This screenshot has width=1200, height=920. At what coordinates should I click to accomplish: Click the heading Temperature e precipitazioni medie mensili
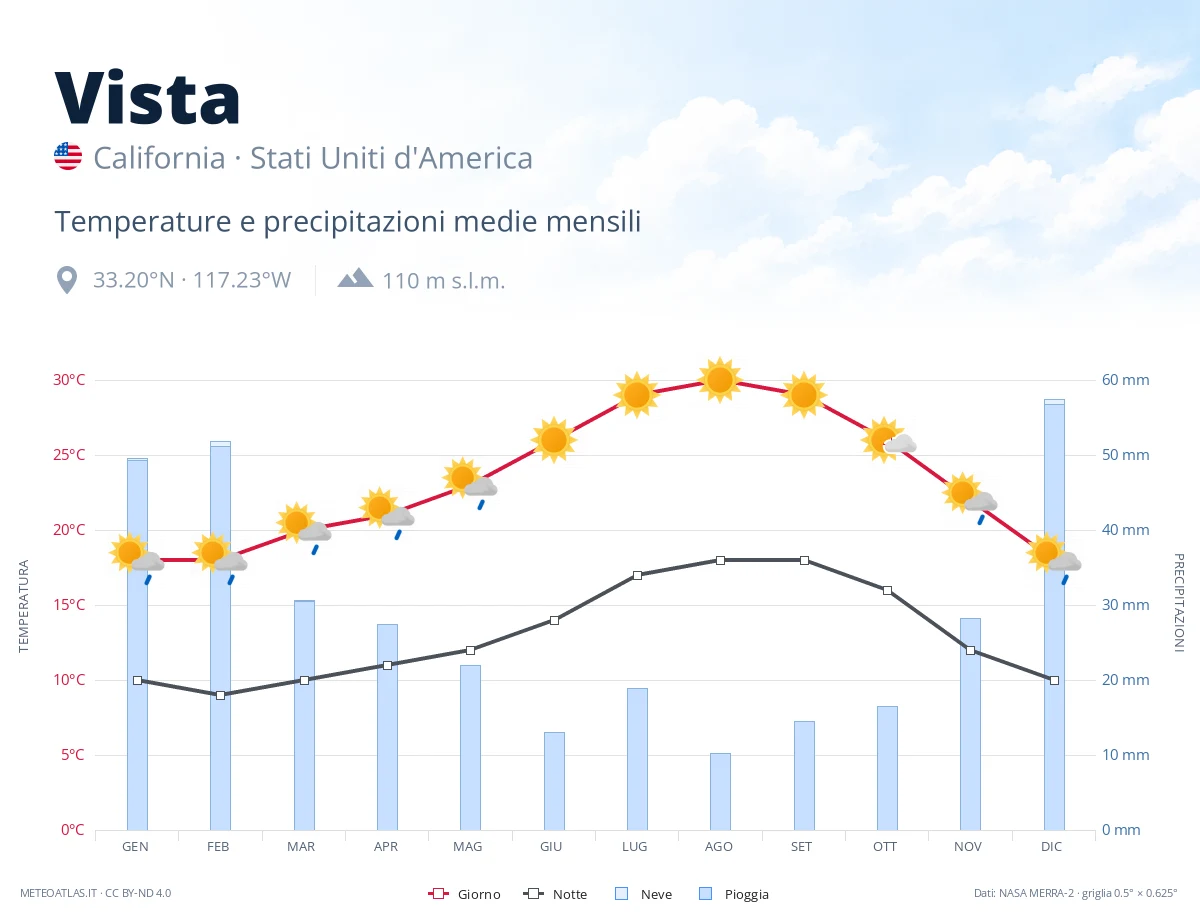(x=348, y=222)
